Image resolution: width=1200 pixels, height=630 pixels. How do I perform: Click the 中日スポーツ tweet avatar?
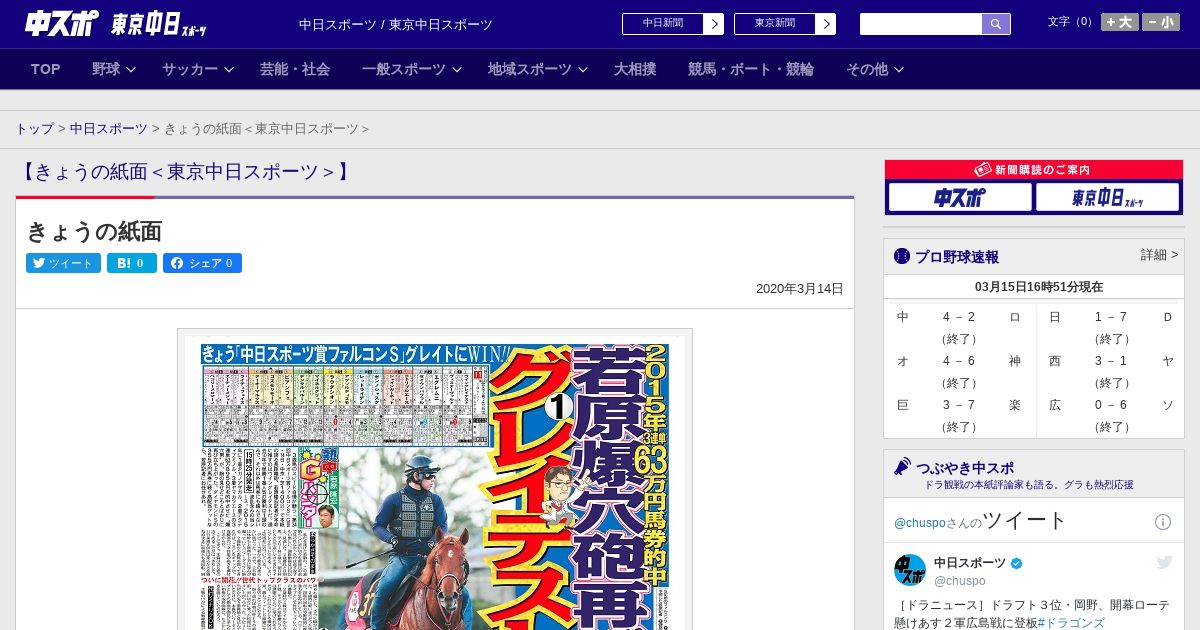coord(910,570)
